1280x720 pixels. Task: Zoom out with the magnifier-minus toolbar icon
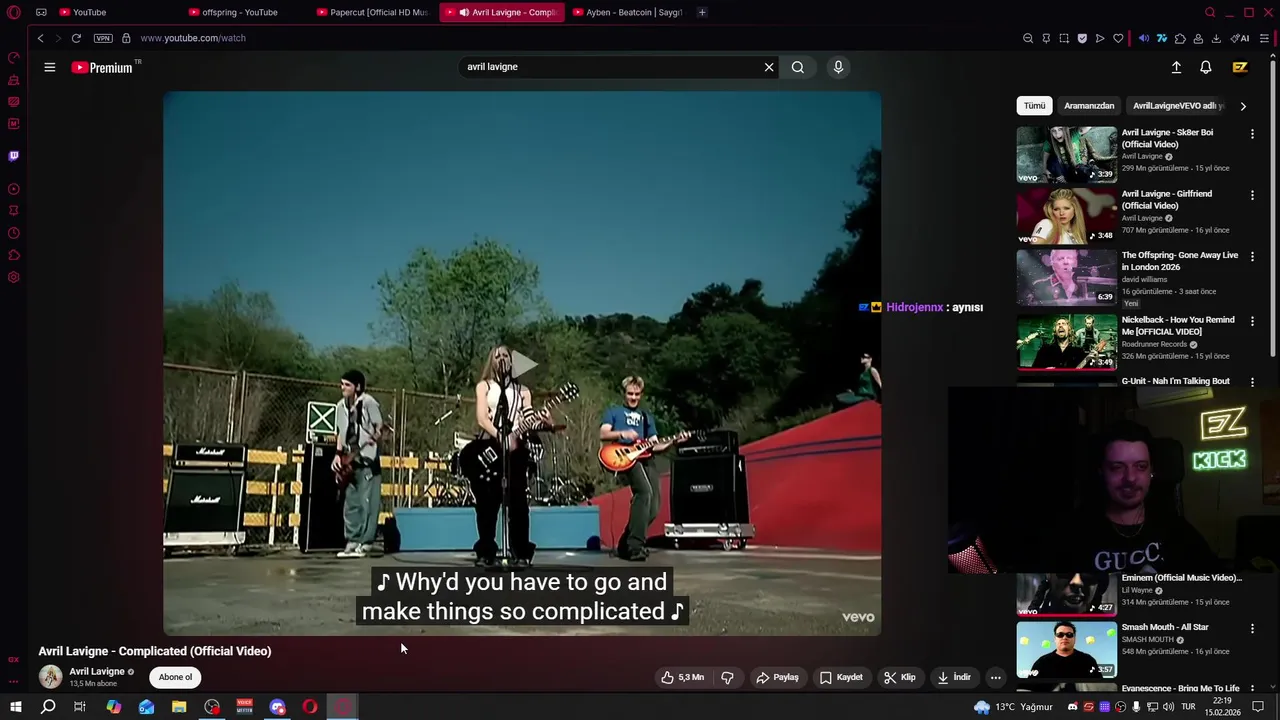click(x=1028, y=38)
